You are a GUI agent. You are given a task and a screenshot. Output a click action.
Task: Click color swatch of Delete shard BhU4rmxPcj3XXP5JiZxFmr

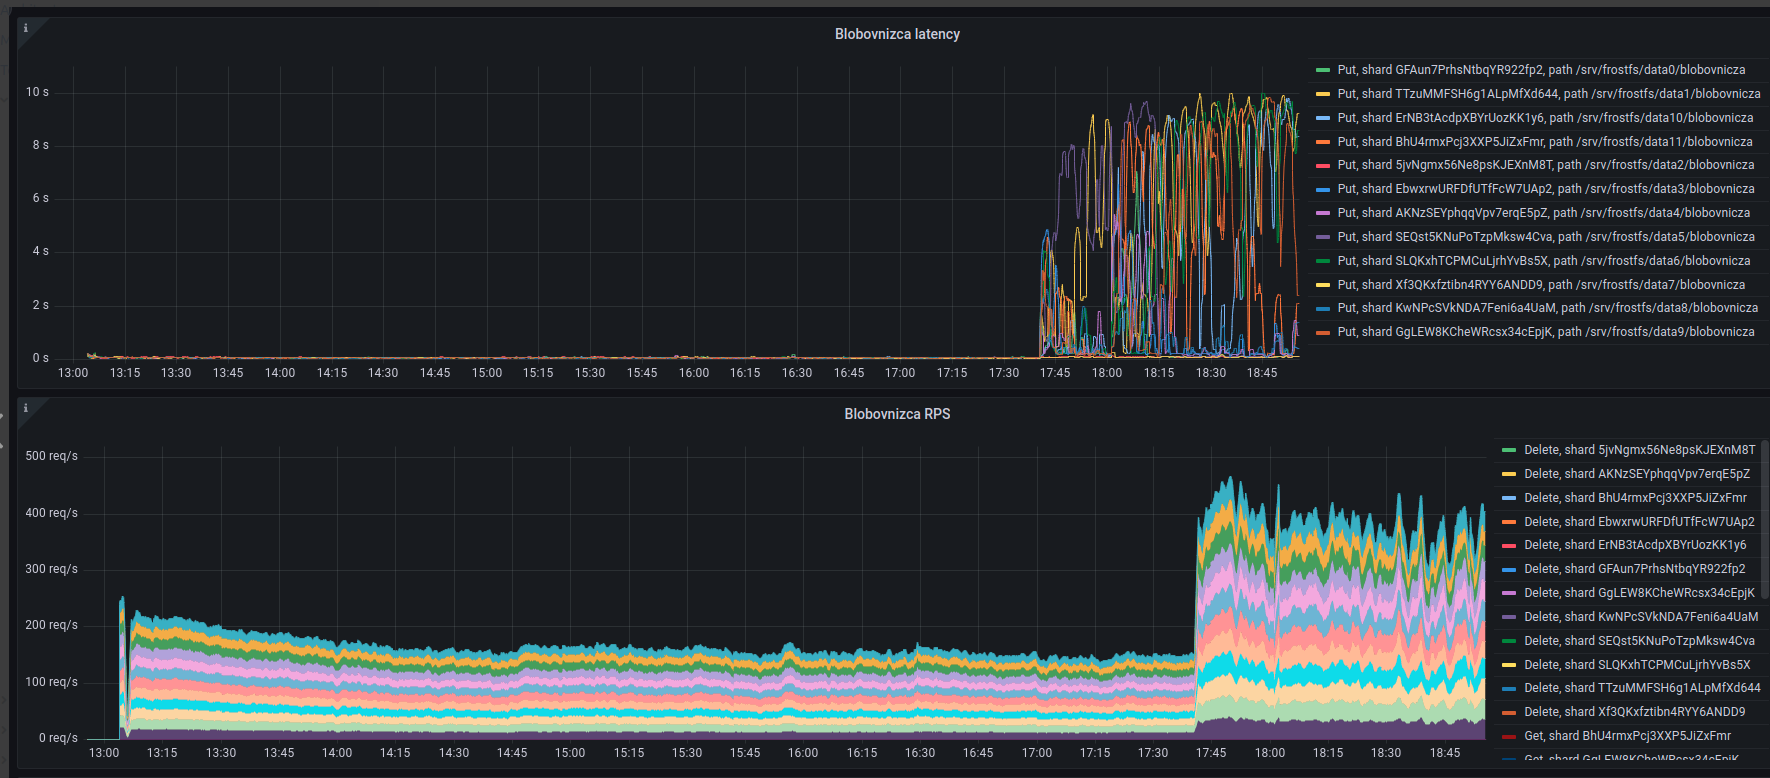pyautogui.click(x=1509, y=498)
